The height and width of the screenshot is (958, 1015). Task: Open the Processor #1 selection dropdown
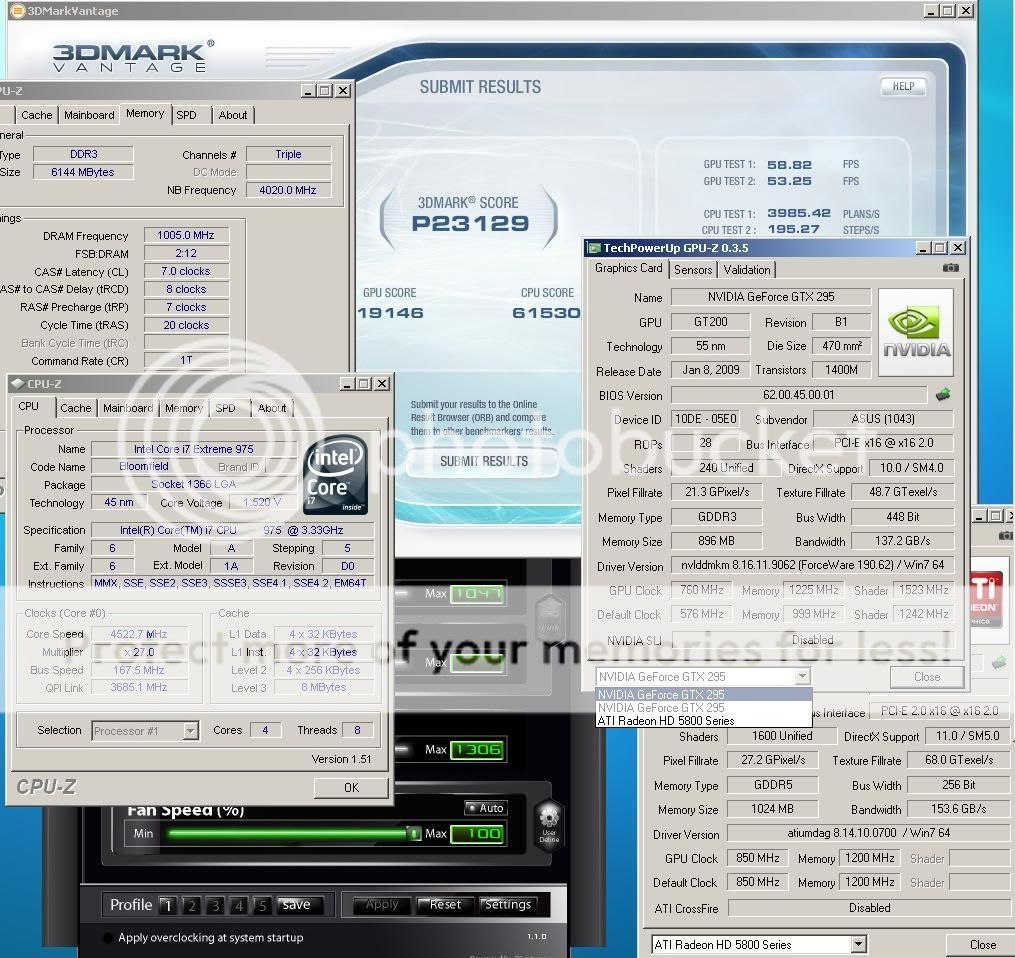(x=190, y=731)
